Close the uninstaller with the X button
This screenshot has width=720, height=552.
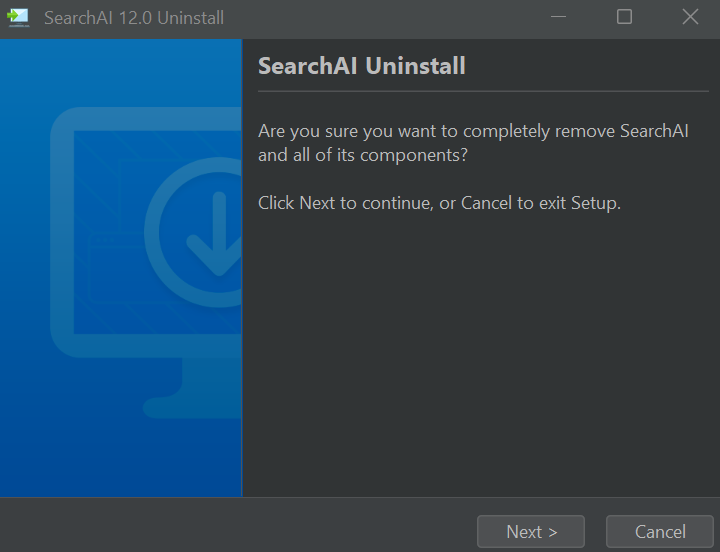click(690, 17)
